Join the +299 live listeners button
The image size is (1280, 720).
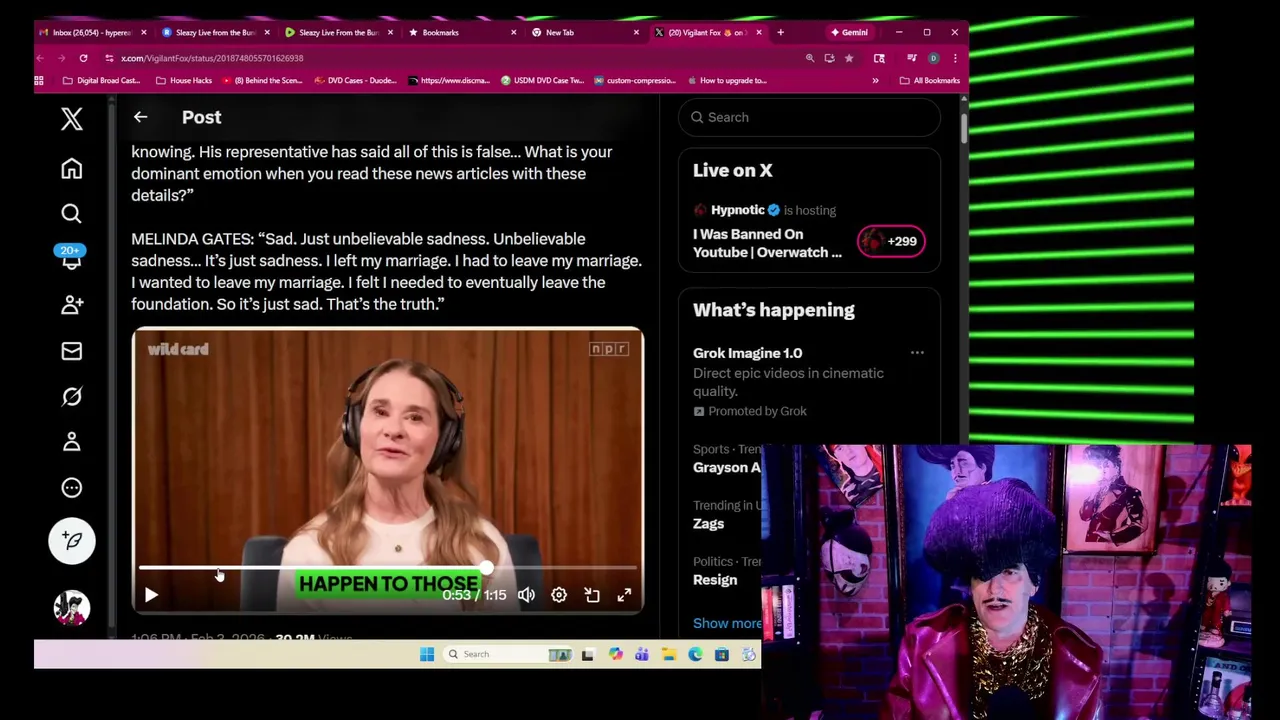(x=891, y=241)
